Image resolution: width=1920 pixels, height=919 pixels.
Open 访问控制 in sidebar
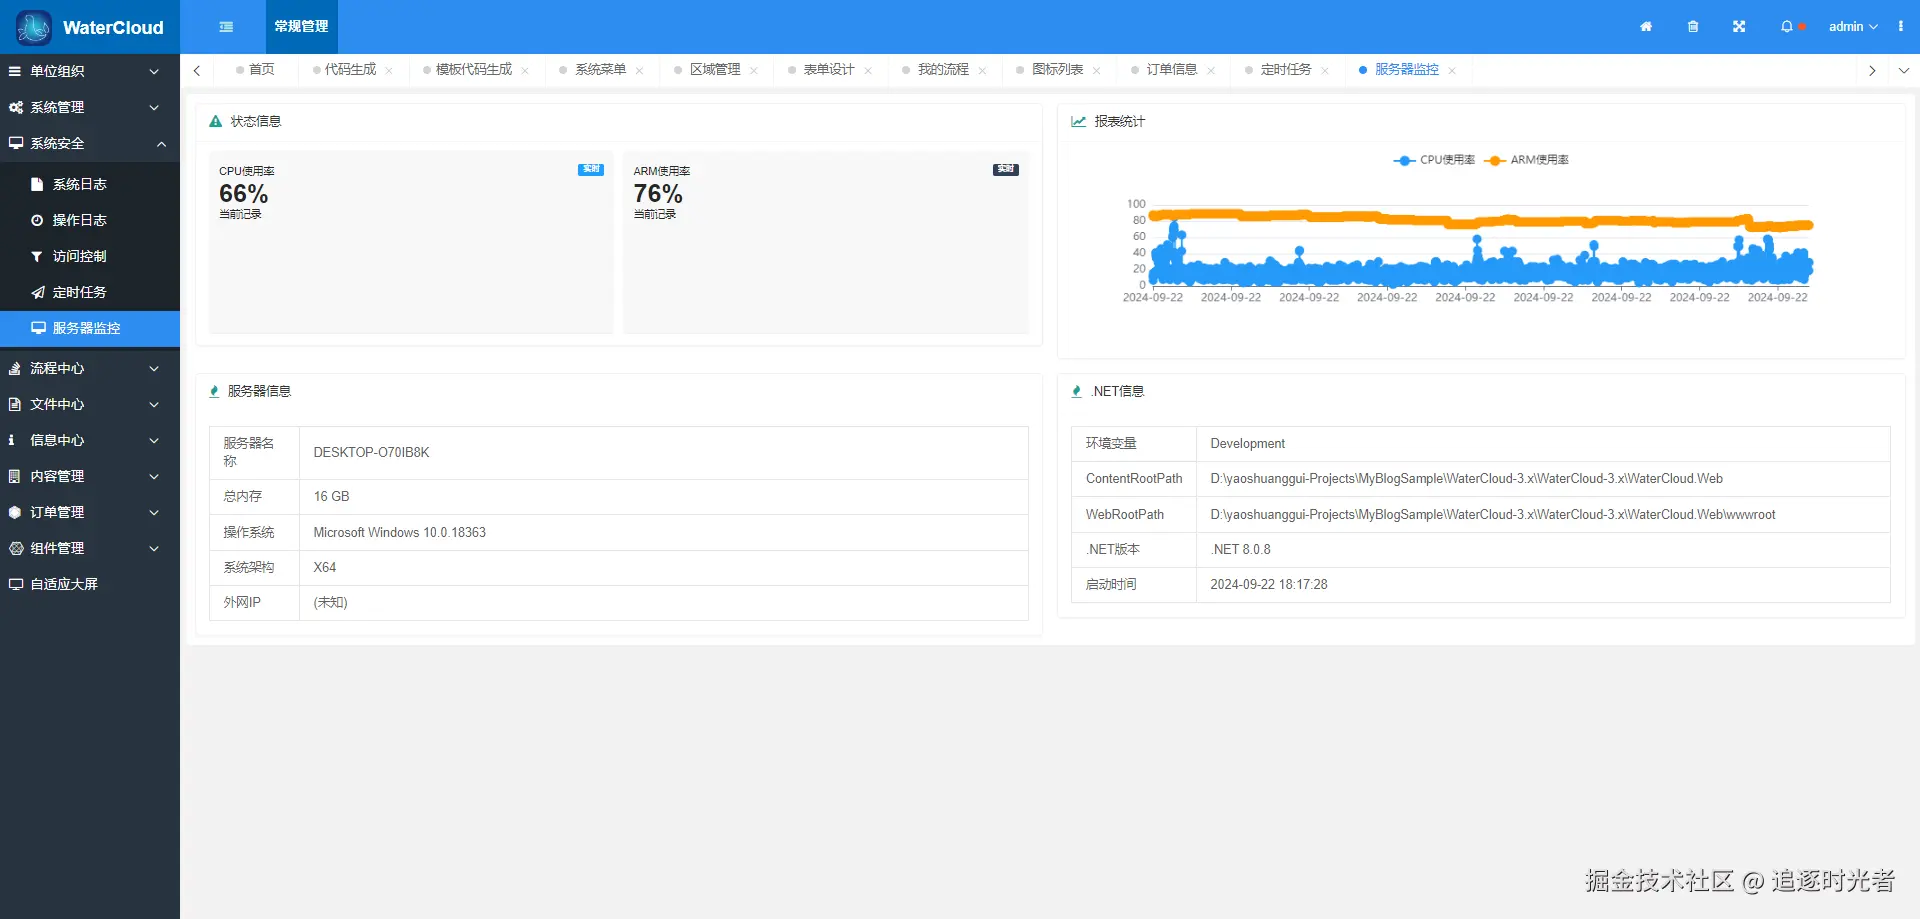[90, 256]
